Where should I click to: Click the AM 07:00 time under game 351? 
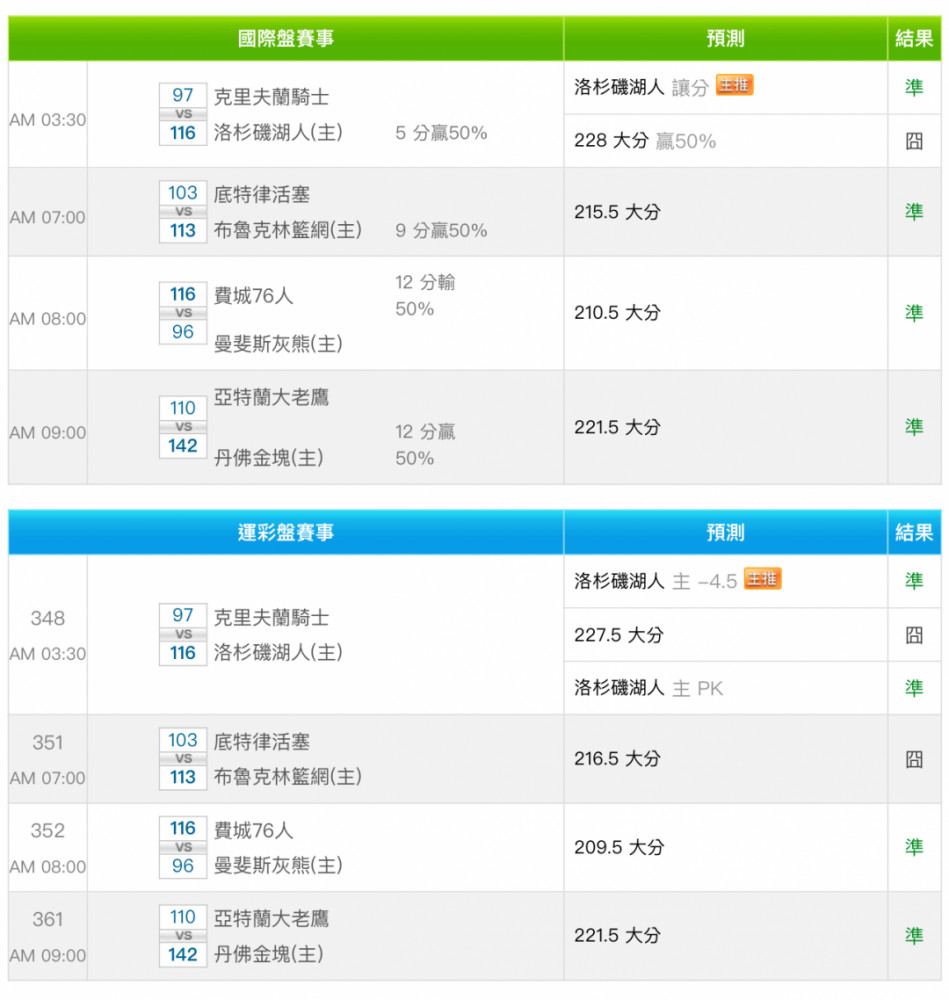[48, 778]
